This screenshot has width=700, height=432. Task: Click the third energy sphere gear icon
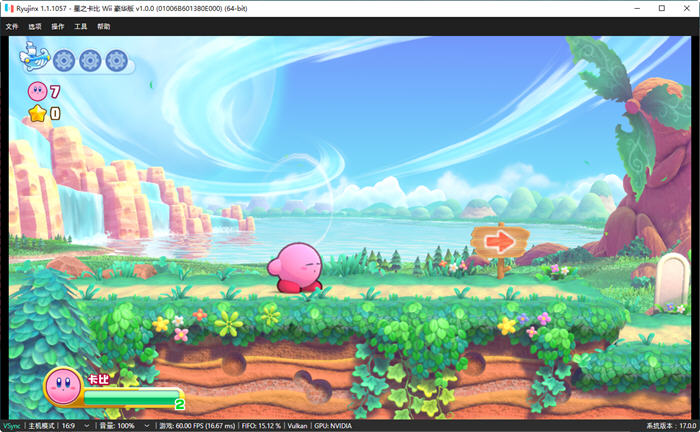(117, 60)
